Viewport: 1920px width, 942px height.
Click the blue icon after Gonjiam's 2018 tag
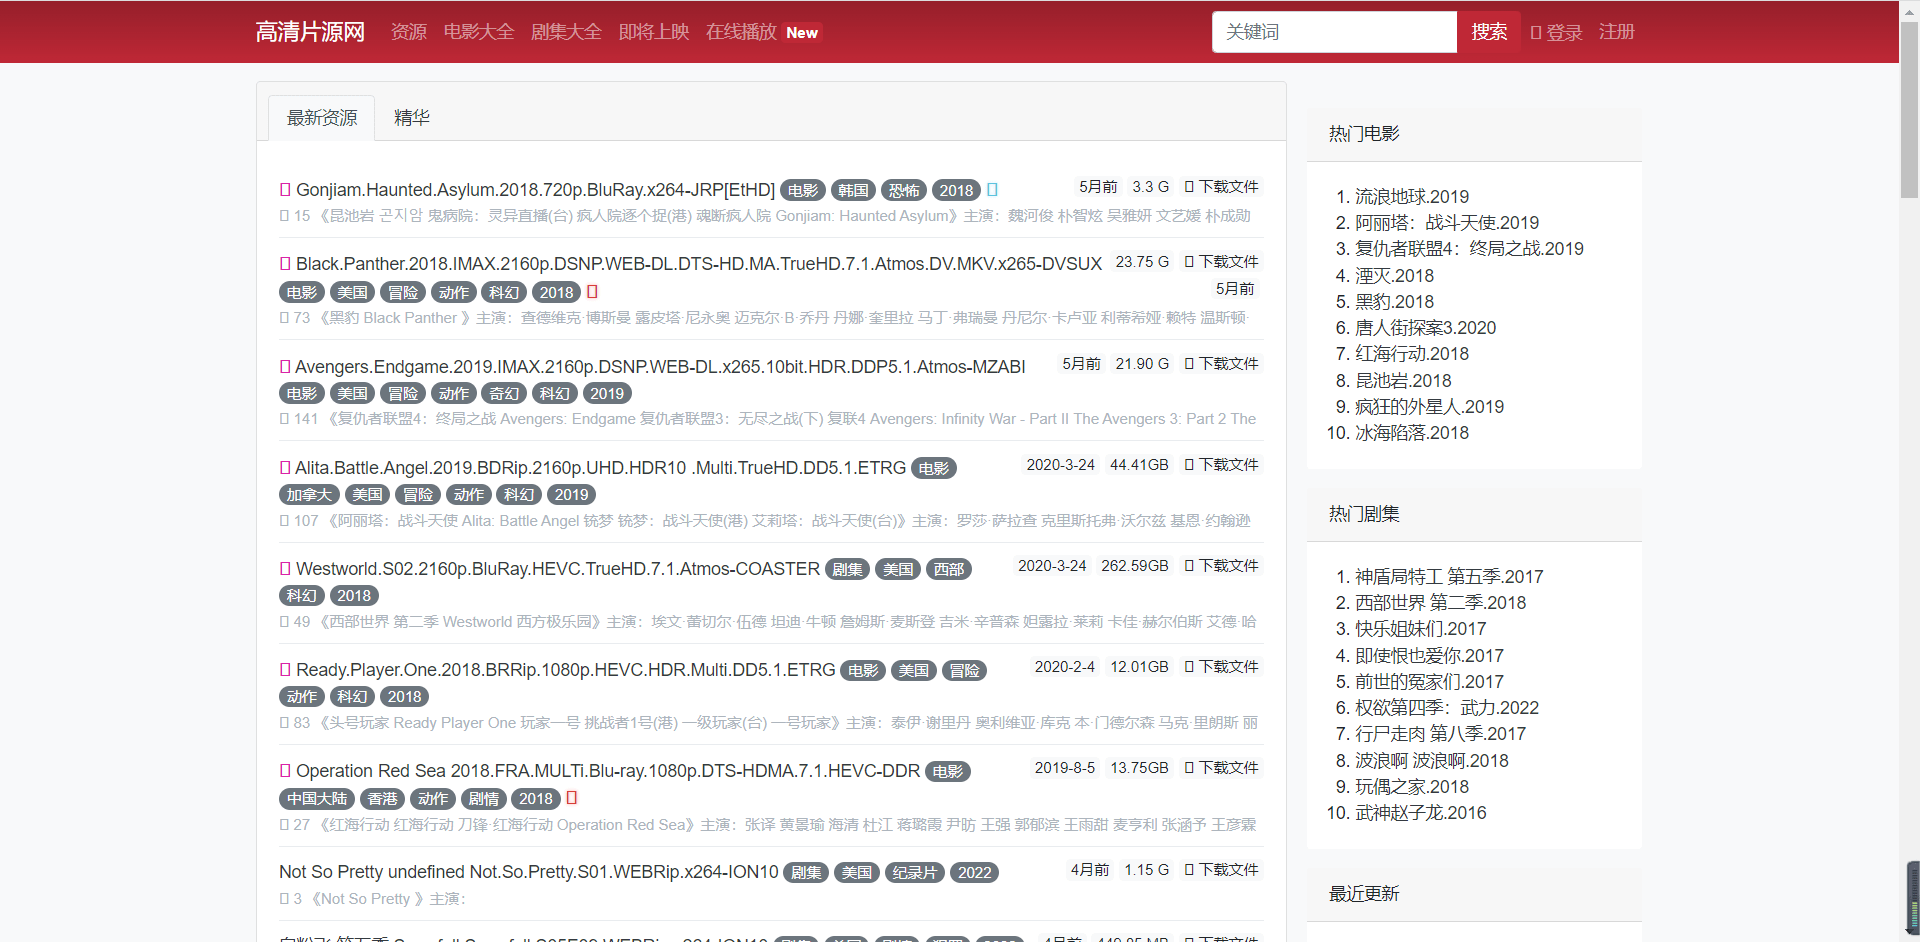(x=992, y=189)
